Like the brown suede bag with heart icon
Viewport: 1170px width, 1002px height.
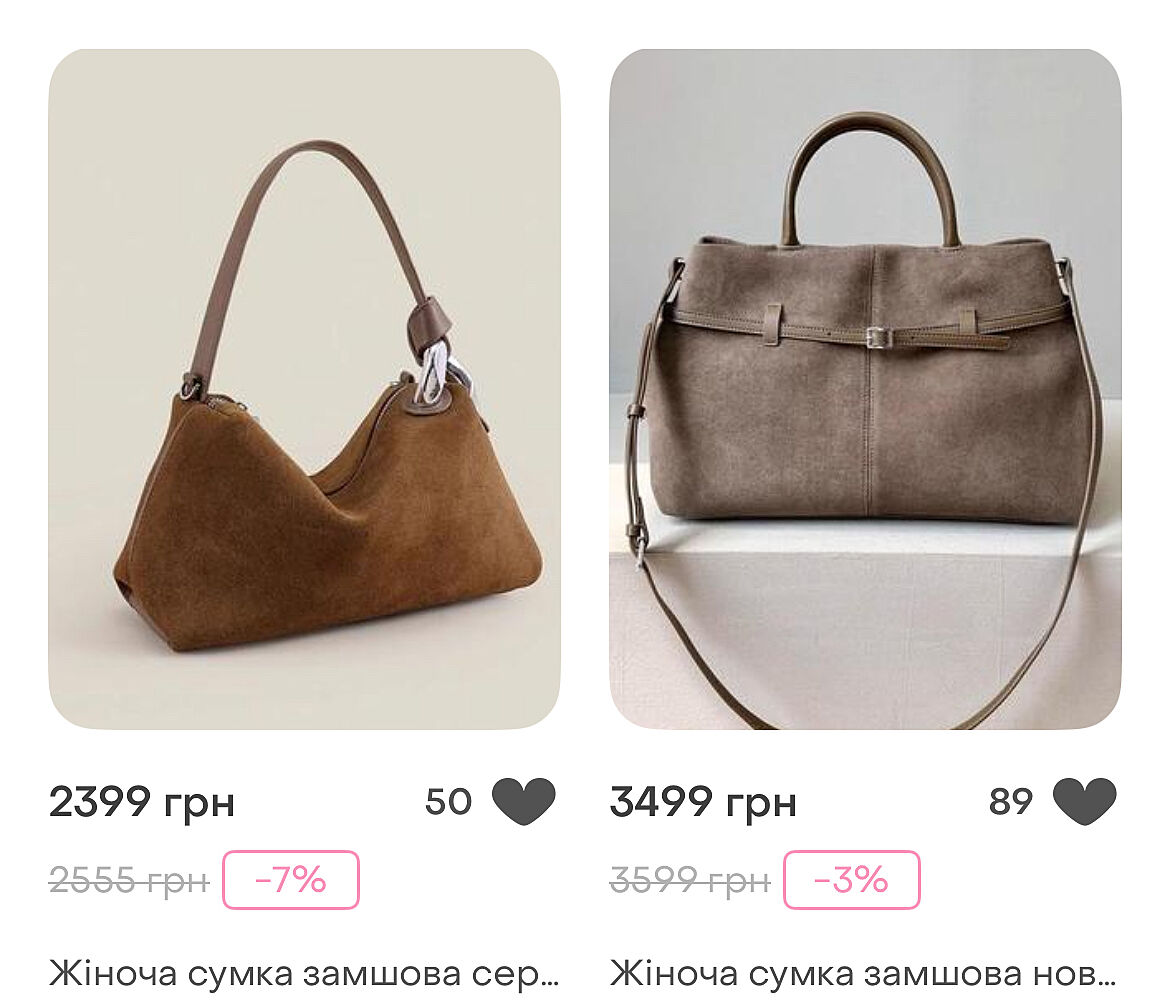coord(524,802)
